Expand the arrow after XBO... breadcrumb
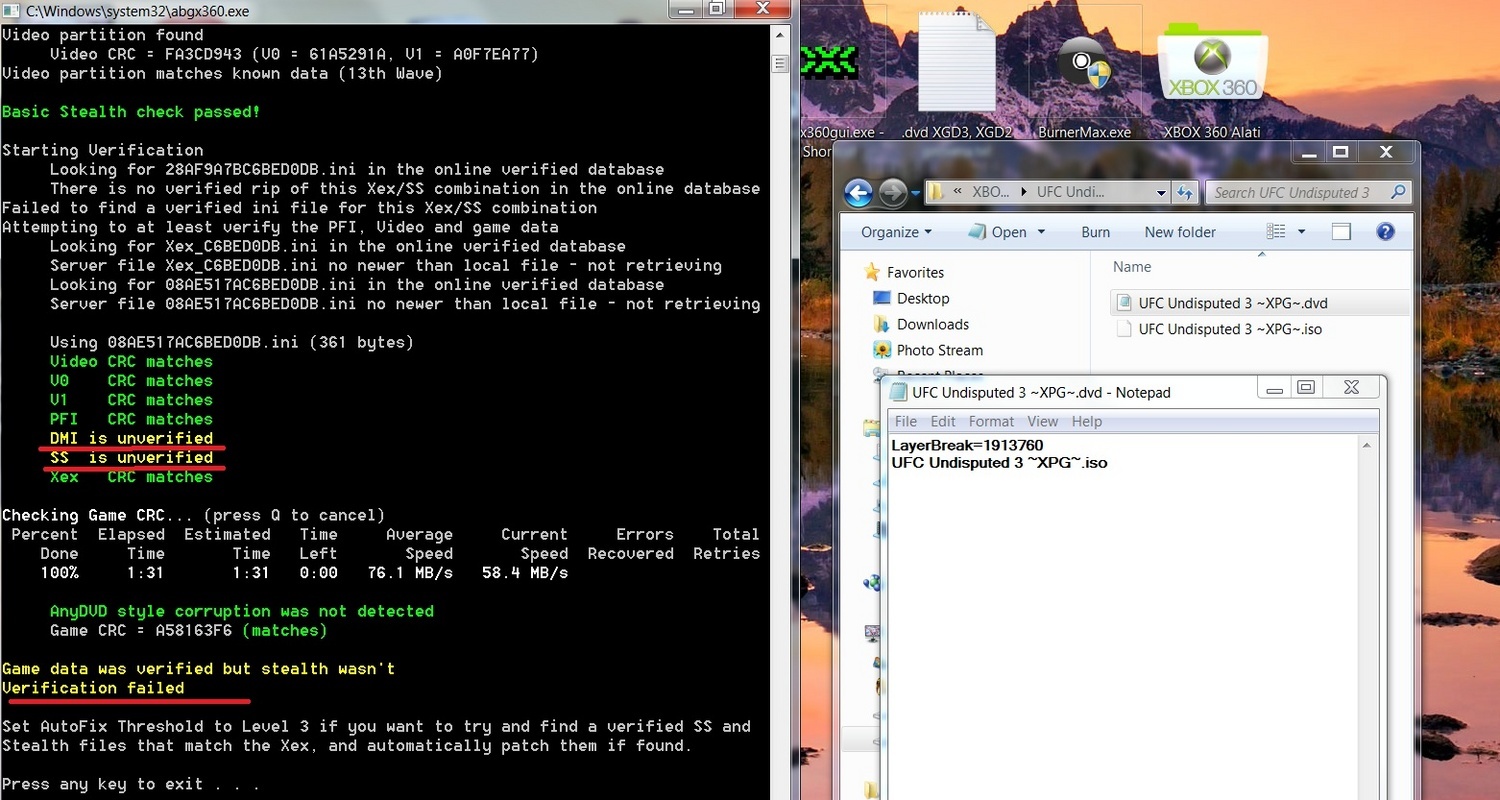The height and width of the screenshot is (800, 1500). (1022, 192)
